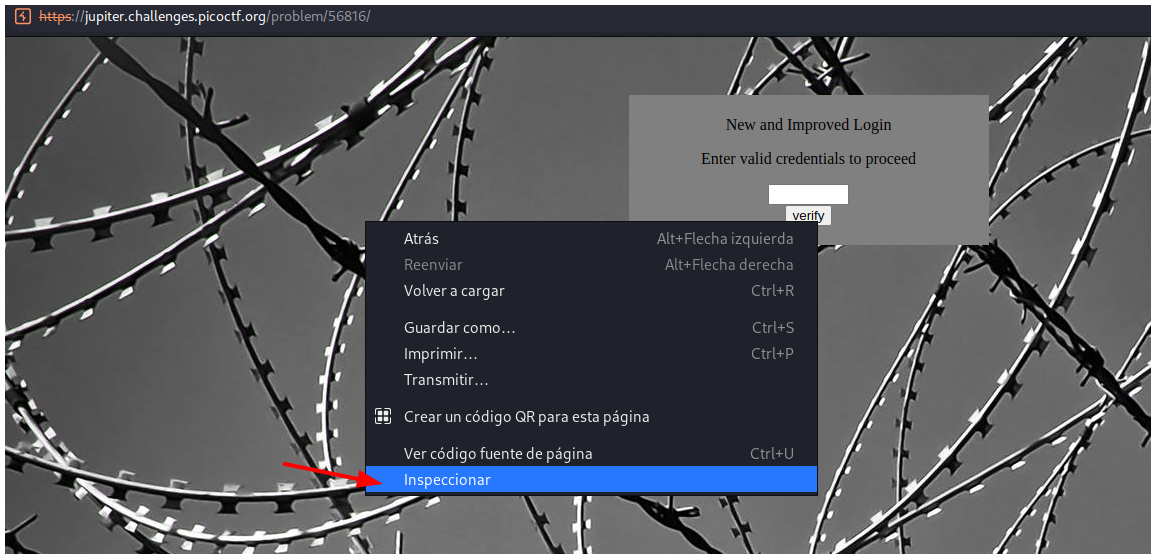Screen dimensions: 1156x559
Task: Choose the greyed-out Reenviar menu entry
Action: [433, 265]
